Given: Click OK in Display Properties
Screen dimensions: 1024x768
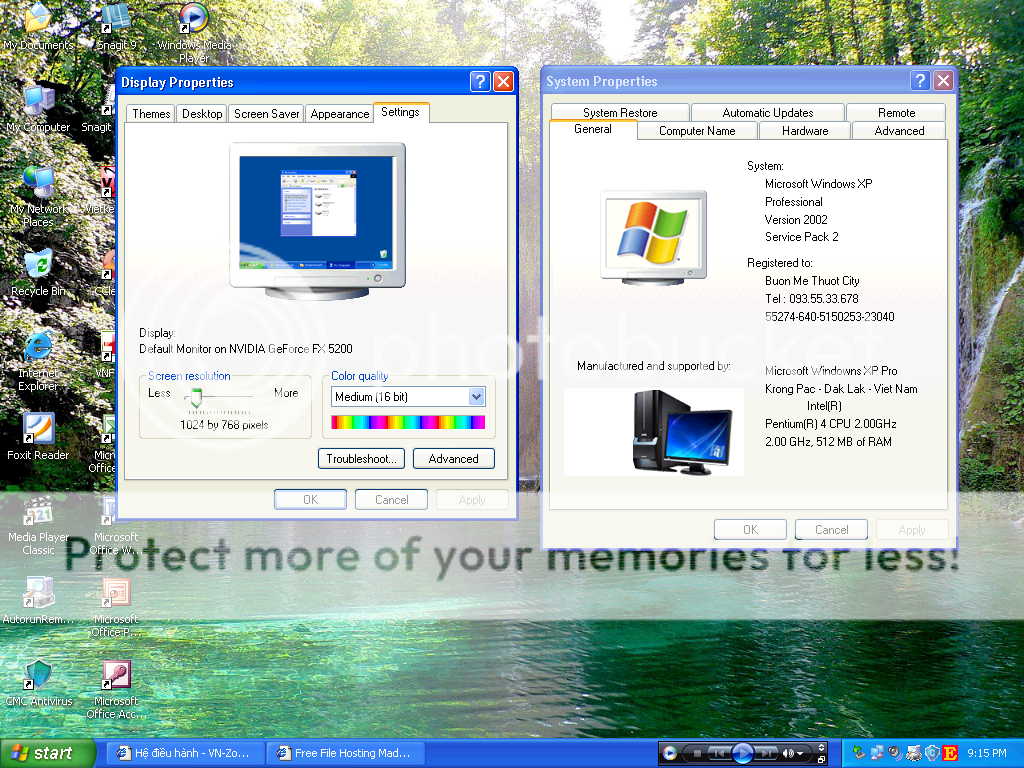Looking at the screenshot, I should (x=310, y=500).
